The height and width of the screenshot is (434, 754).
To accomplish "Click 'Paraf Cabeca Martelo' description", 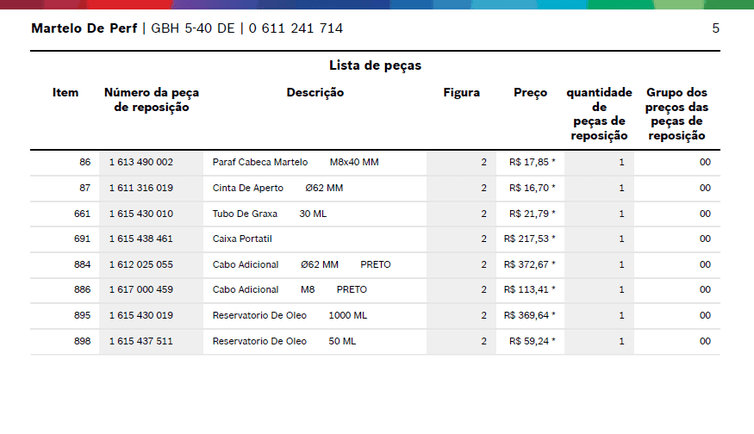I will (x=260, y=162).
